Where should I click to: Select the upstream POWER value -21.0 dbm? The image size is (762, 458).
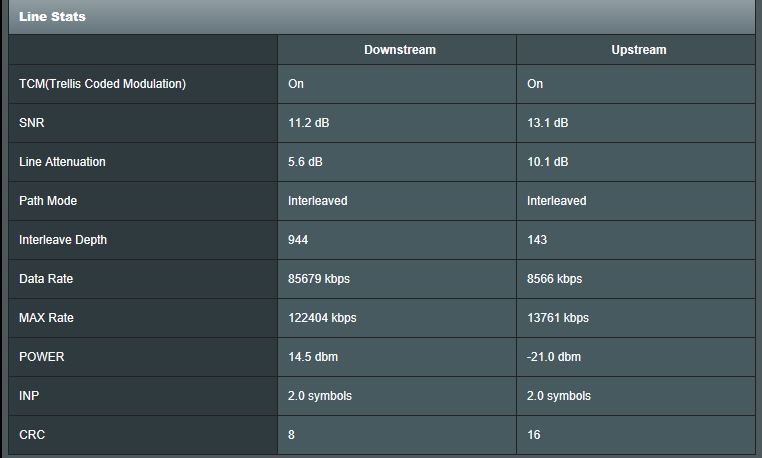(x=554, y=357)
